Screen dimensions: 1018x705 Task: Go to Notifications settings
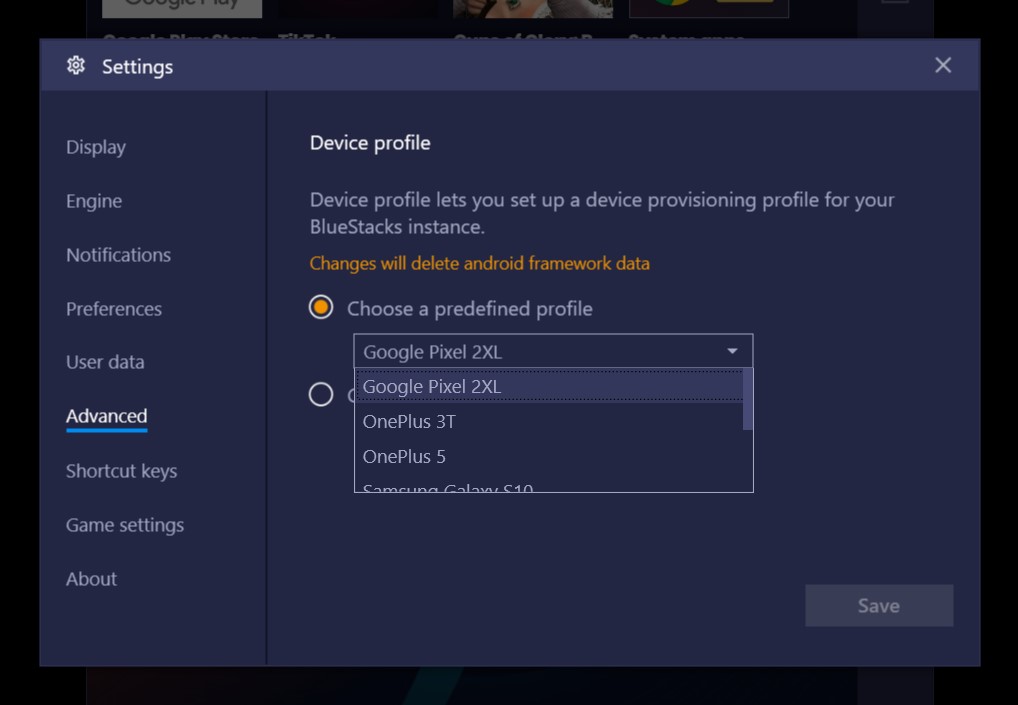119,255
